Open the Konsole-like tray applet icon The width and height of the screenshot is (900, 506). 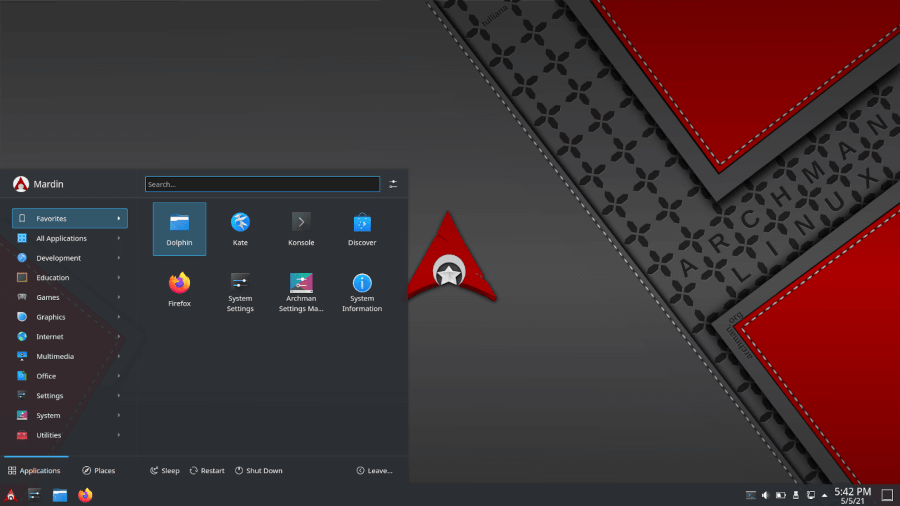point(750,495)
